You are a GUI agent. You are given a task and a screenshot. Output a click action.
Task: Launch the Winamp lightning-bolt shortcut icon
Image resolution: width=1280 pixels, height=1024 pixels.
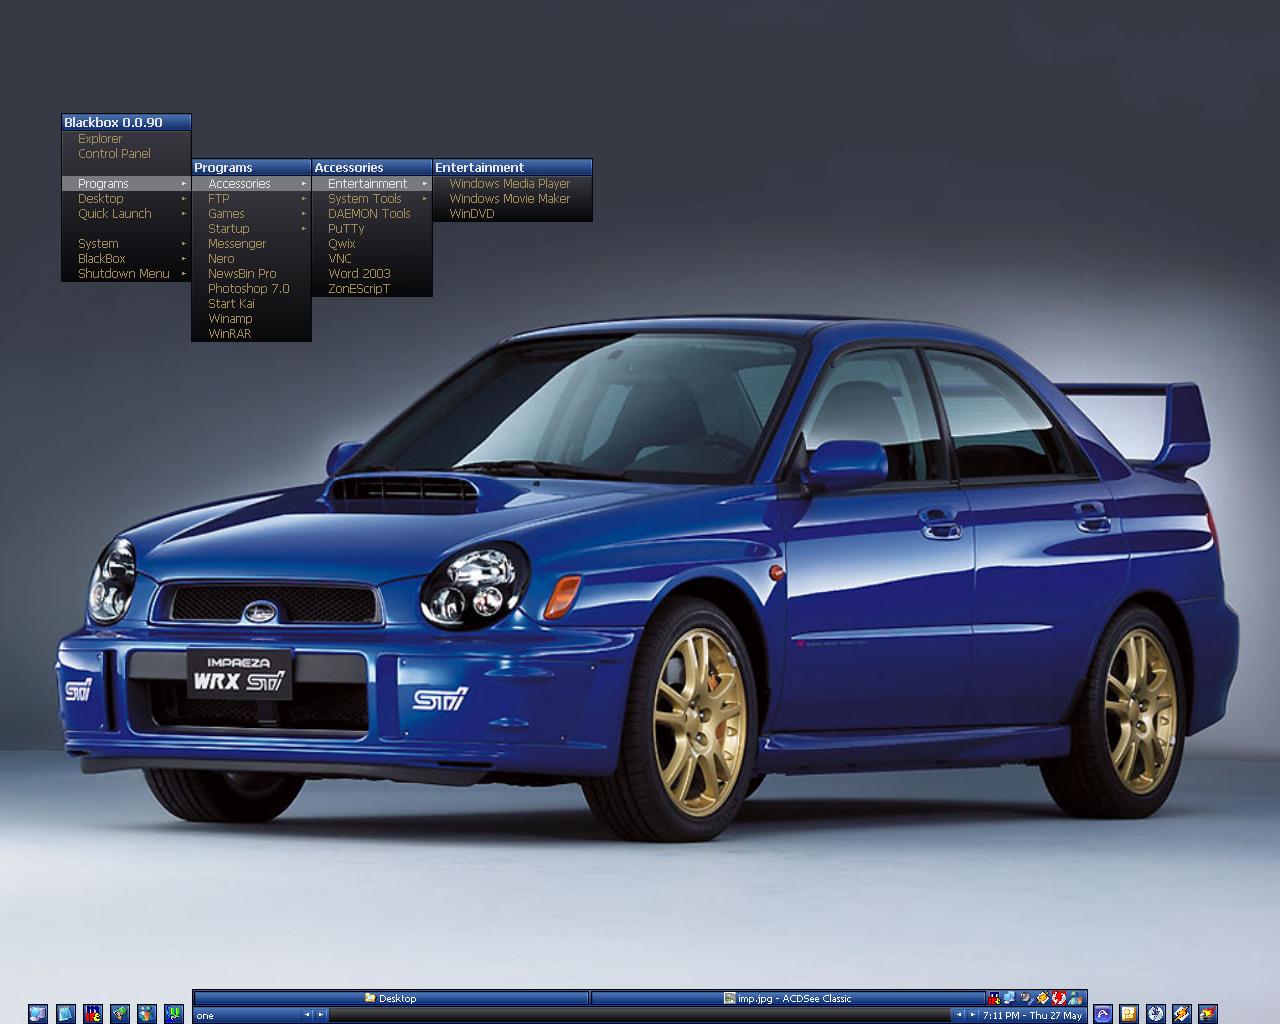(1182, 1014)
